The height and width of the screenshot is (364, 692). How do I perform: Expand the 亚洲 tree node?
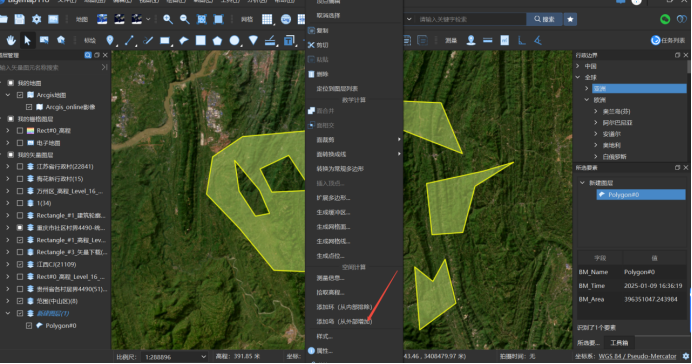click(x=587, y=88)
